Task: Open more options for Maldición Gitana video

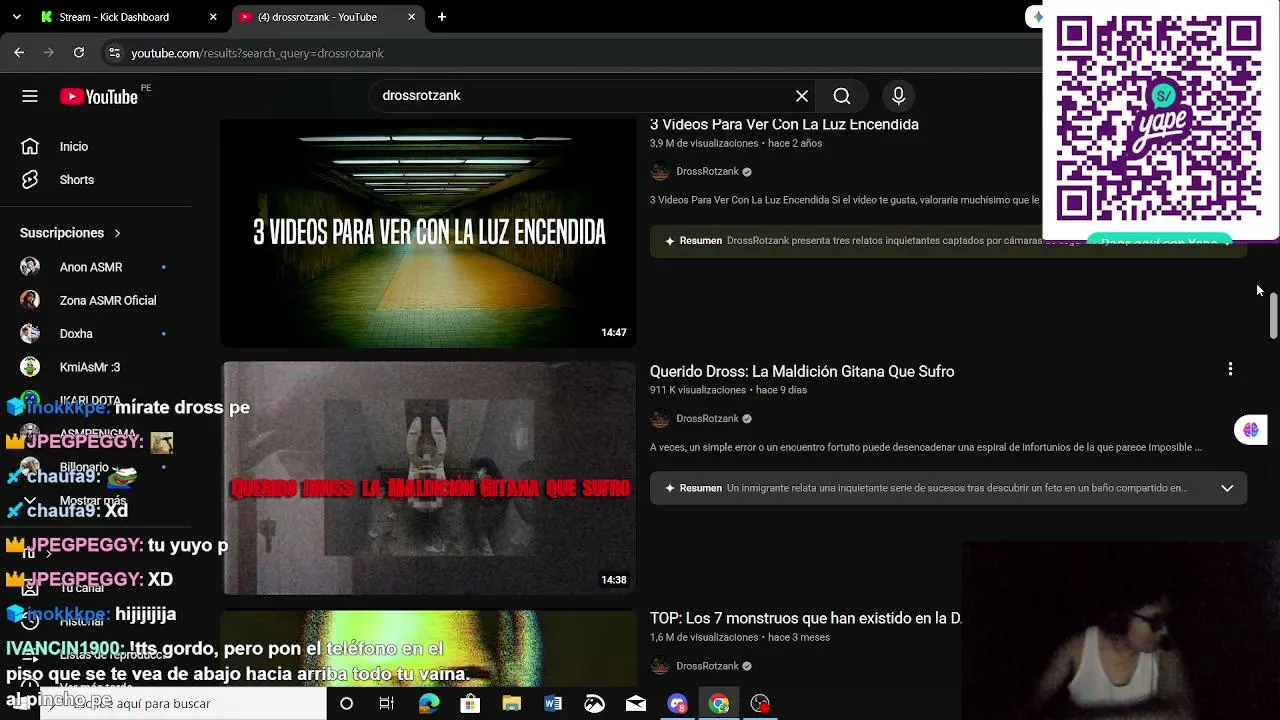Action: pos(1230,369)
